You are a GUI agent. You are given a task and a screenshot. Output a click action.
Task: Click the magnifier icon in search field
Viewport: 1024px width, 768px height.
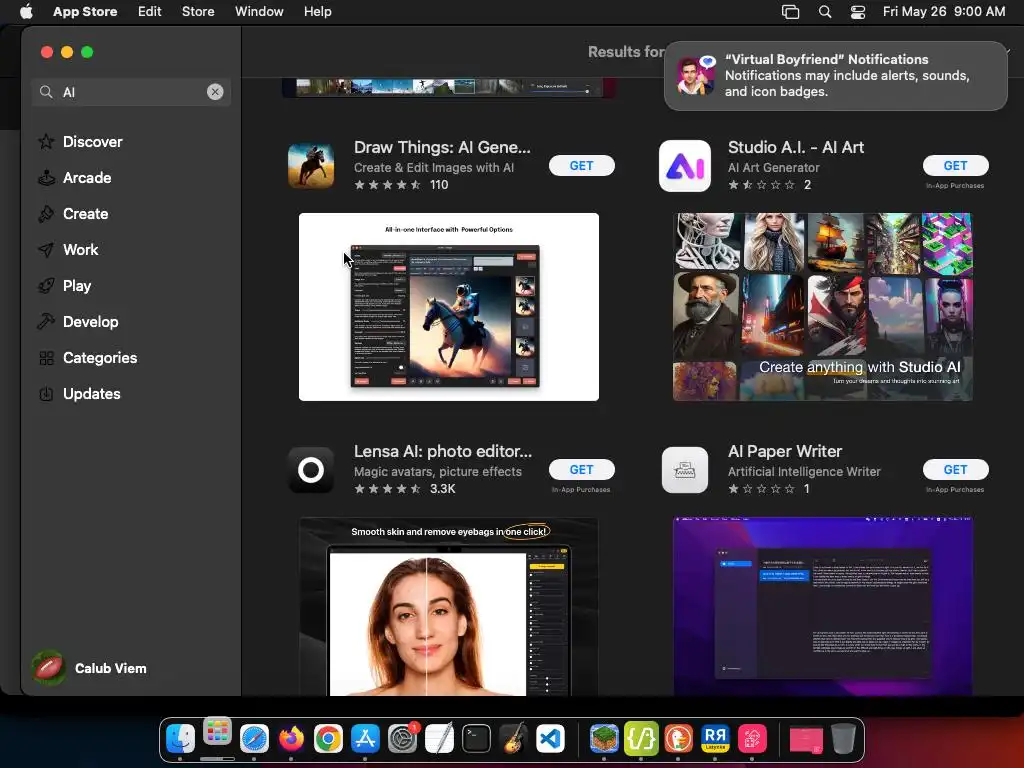pos(46,92)
